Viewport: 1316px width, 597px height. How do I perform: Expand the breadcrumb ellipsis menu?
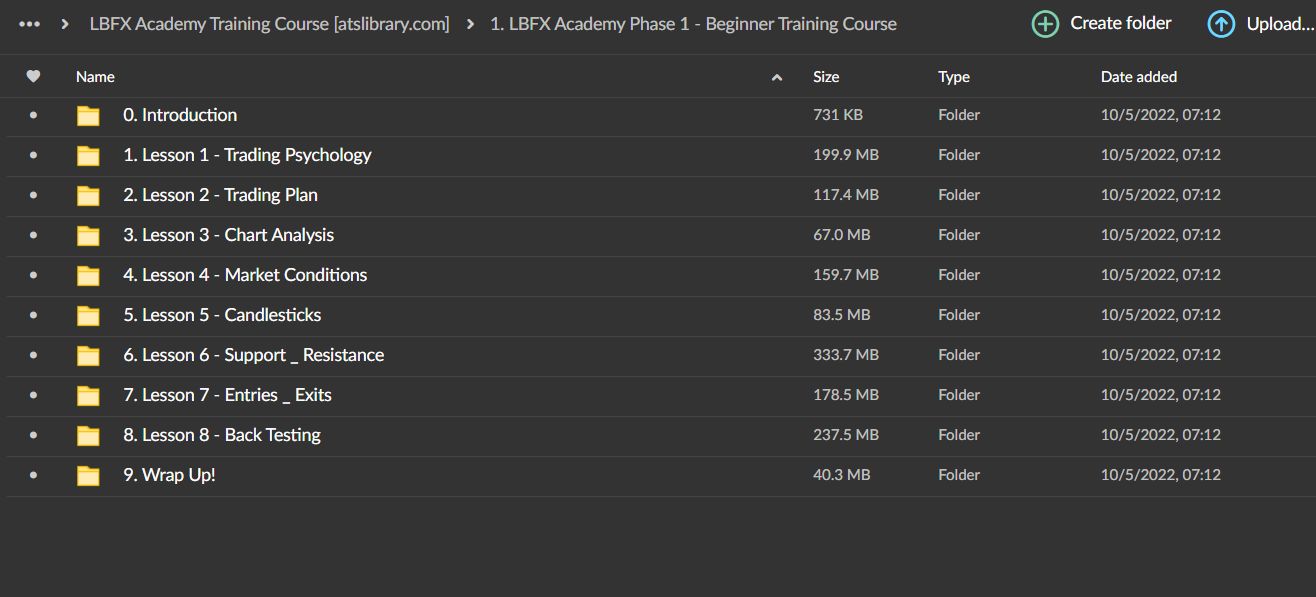coord(30,24)
